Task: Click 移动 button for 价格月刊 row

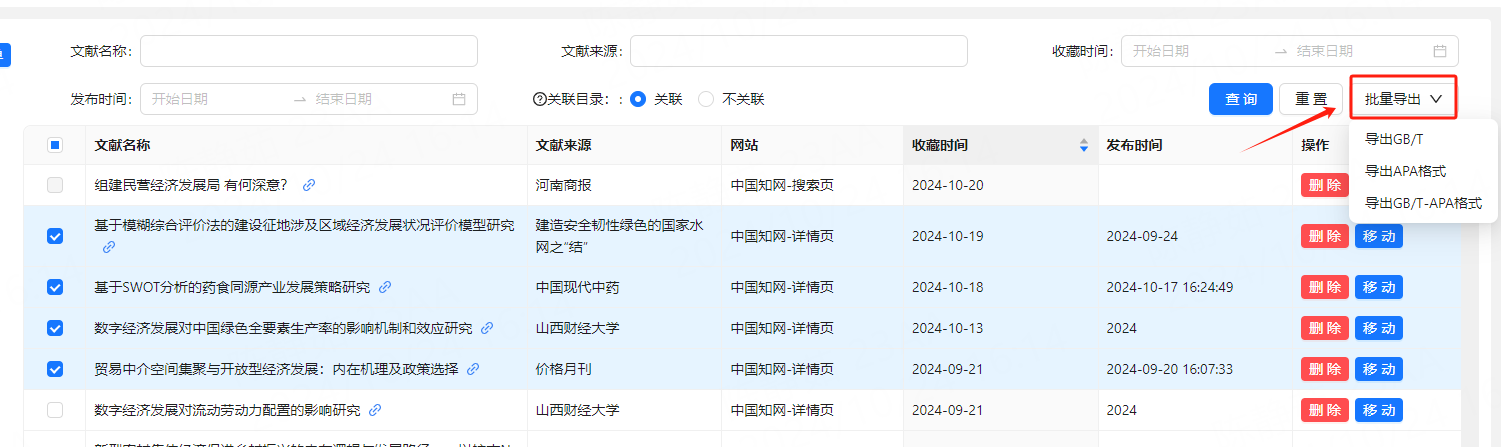Action: coord(1378,369)
